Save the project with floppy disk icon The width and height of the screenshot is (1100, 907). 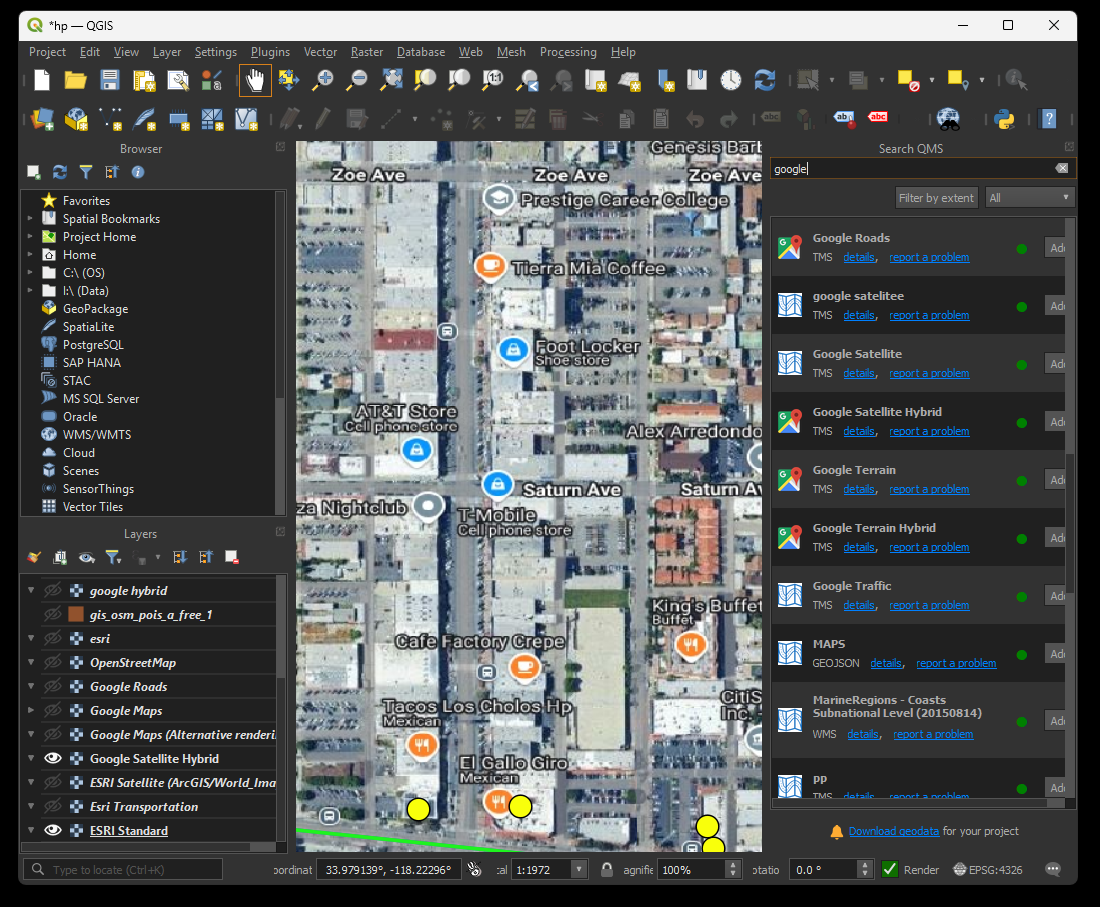click(x=110, y=80)
